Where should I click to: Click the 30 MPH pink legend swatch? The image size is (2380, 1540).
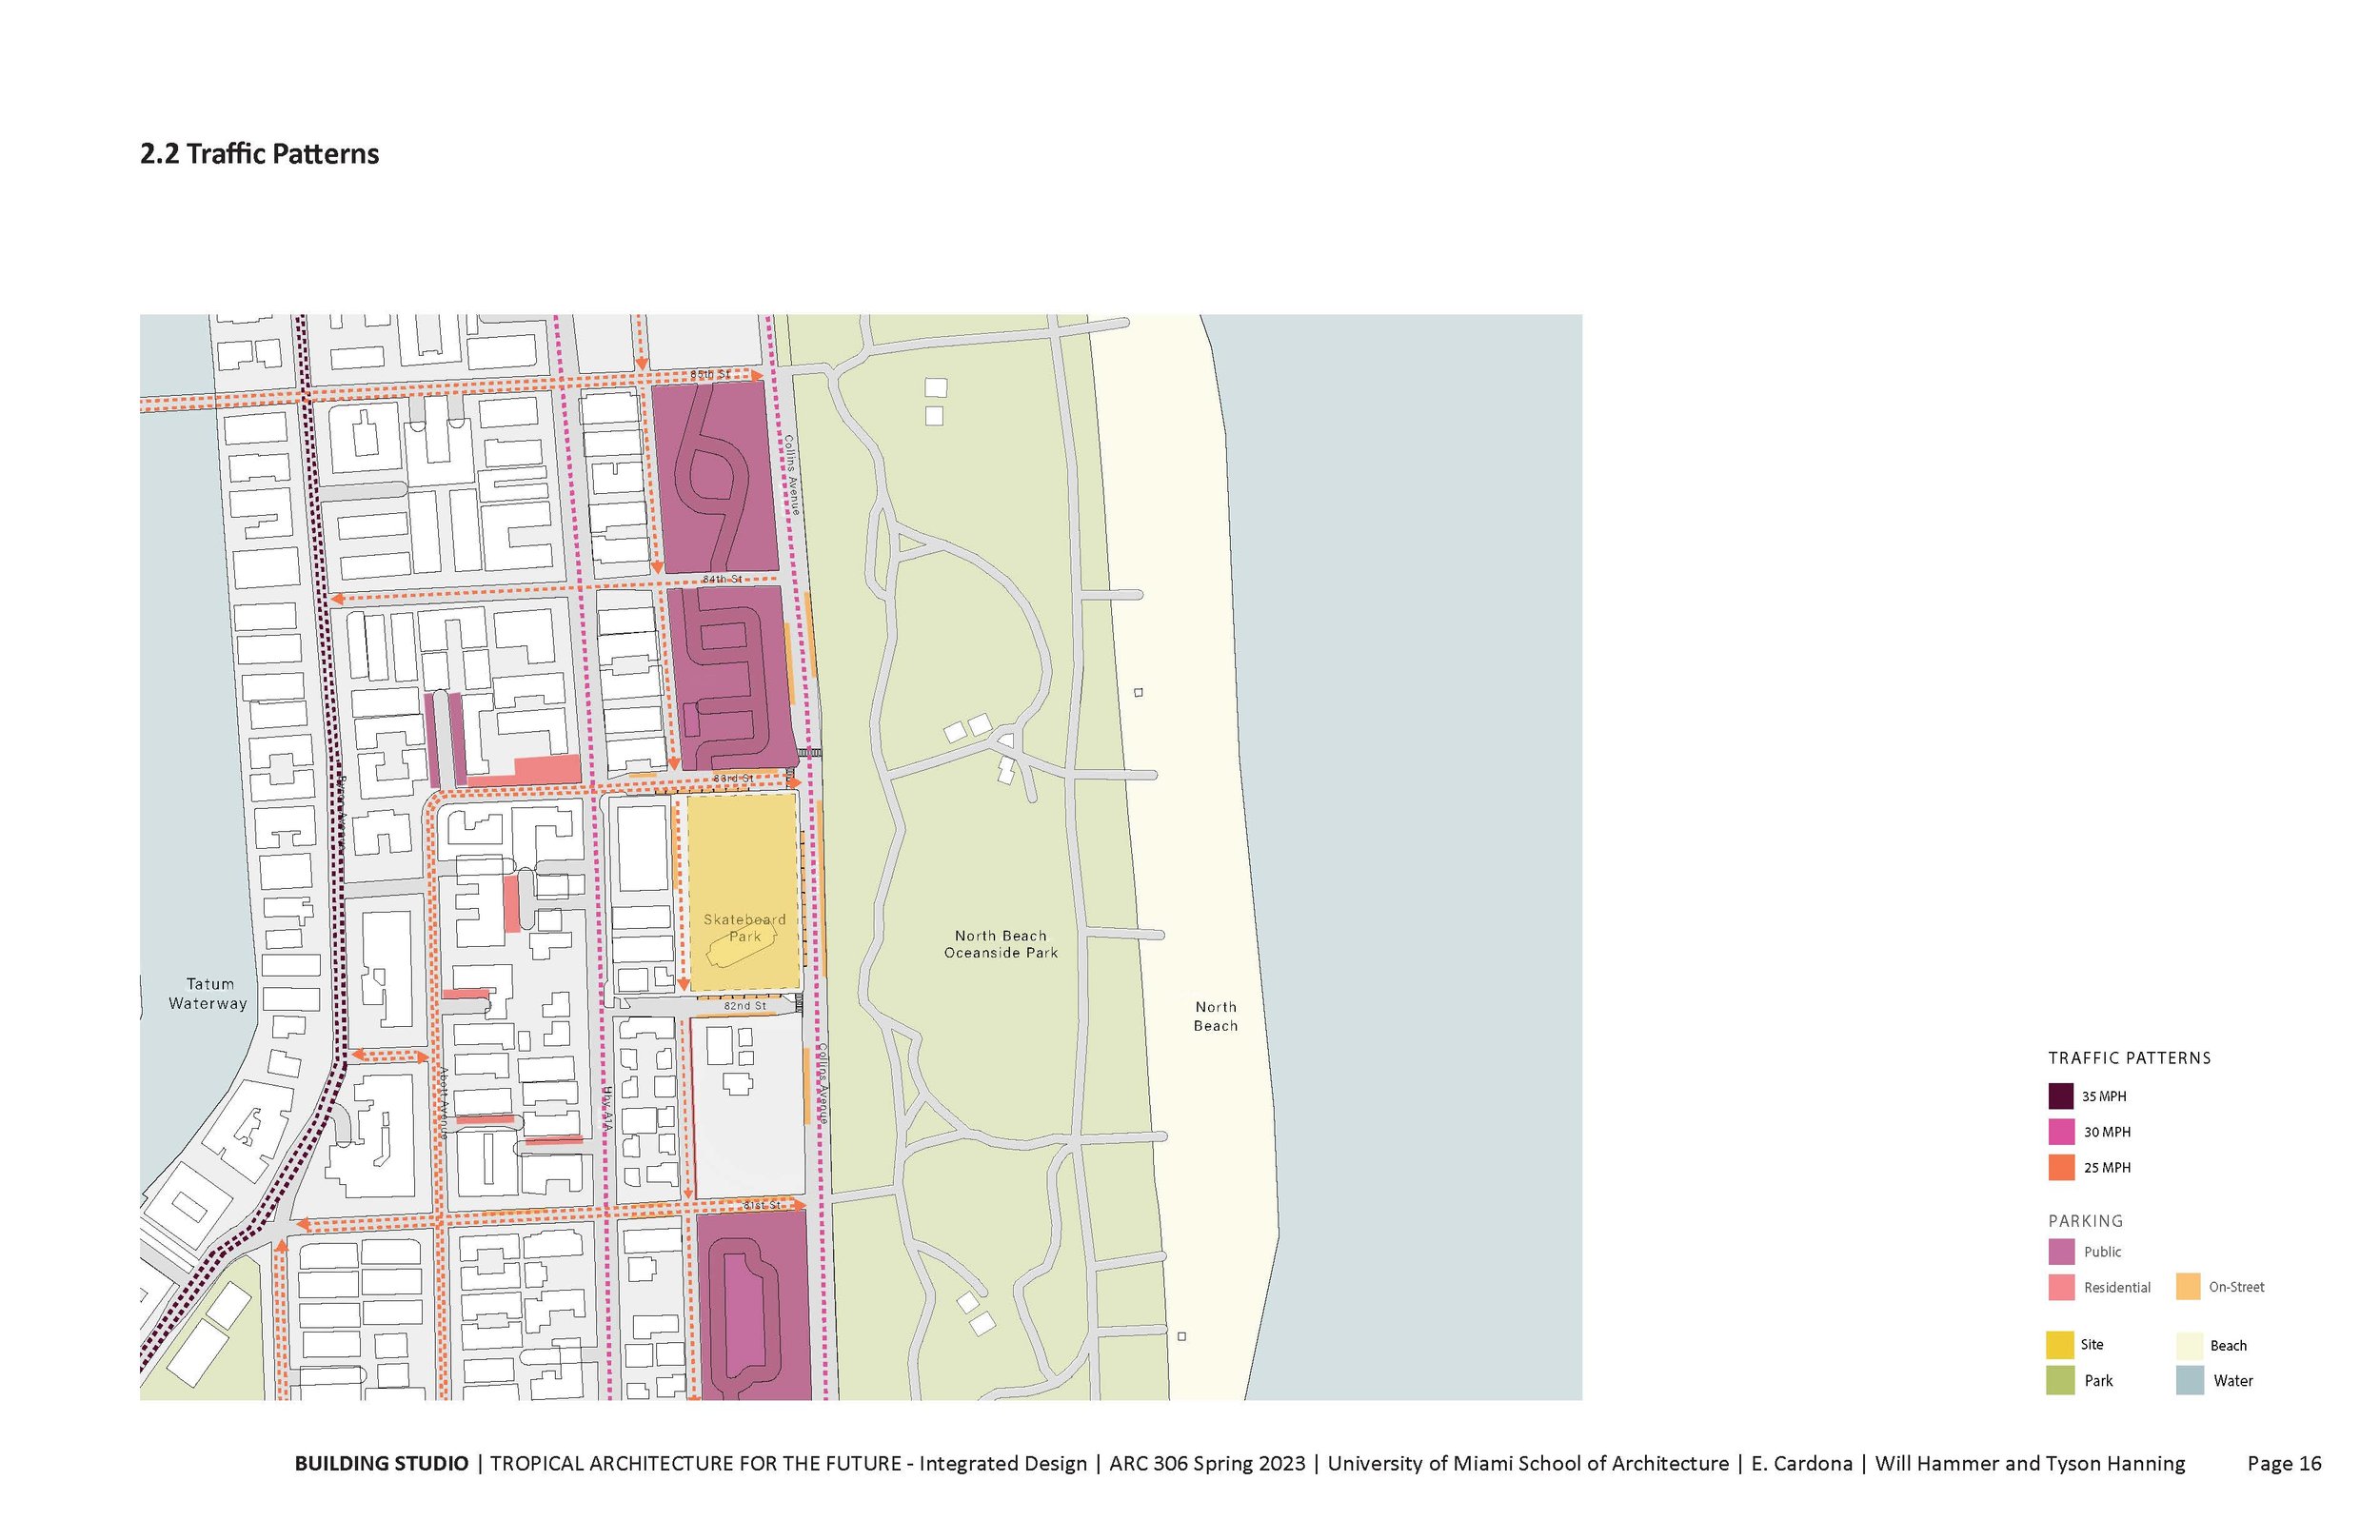coord(2060,1132)
